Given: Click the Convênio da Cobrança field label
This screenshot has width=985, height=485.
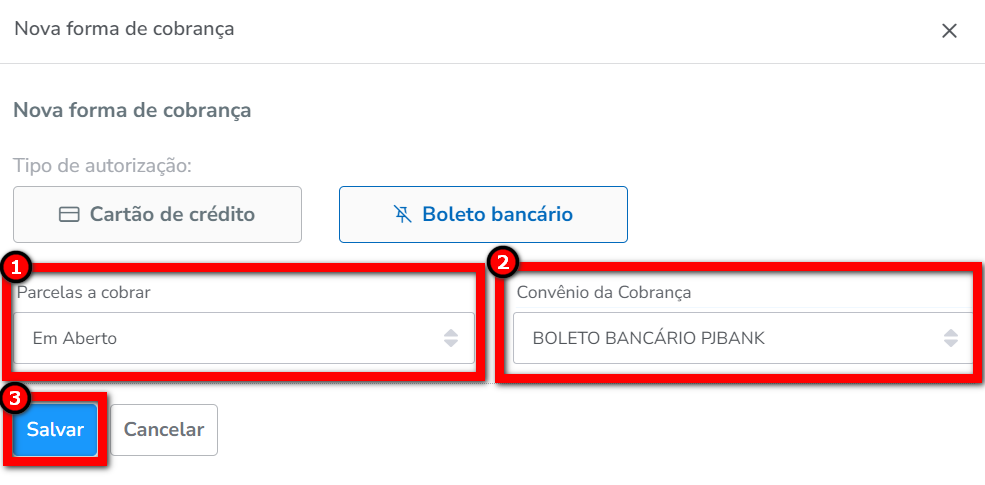Looking at the screenshot, I should point(603,293).
